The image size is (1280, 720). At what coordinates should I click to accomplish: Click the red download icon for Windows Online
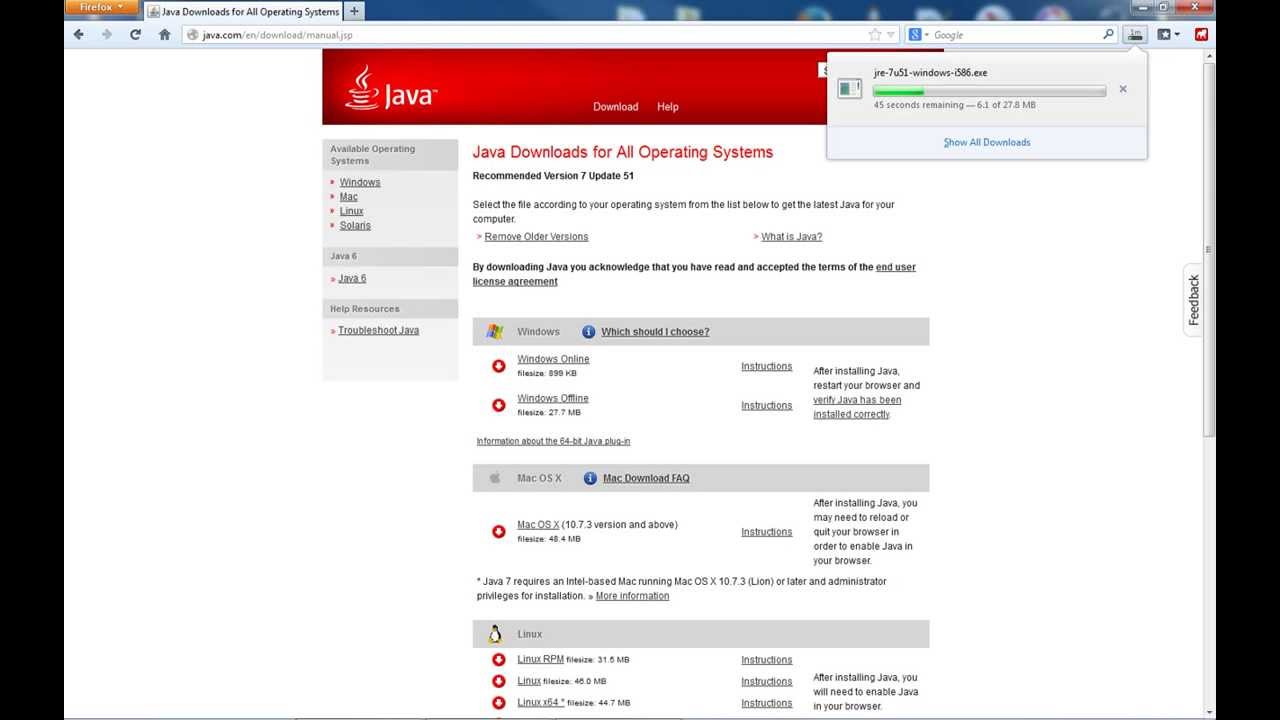coord(499,366)
